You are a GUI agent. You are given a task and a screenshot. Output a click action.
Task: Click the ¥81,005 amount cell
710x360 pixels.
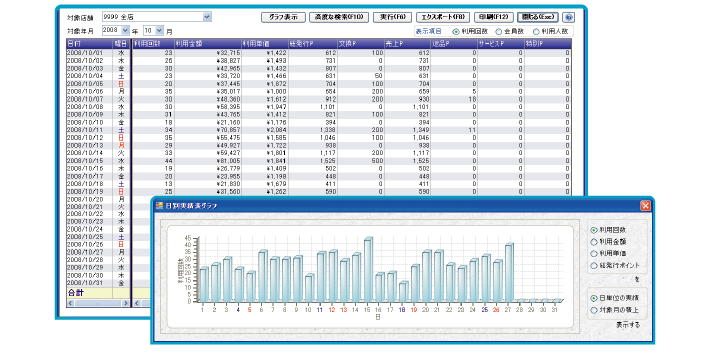(208, 161)
